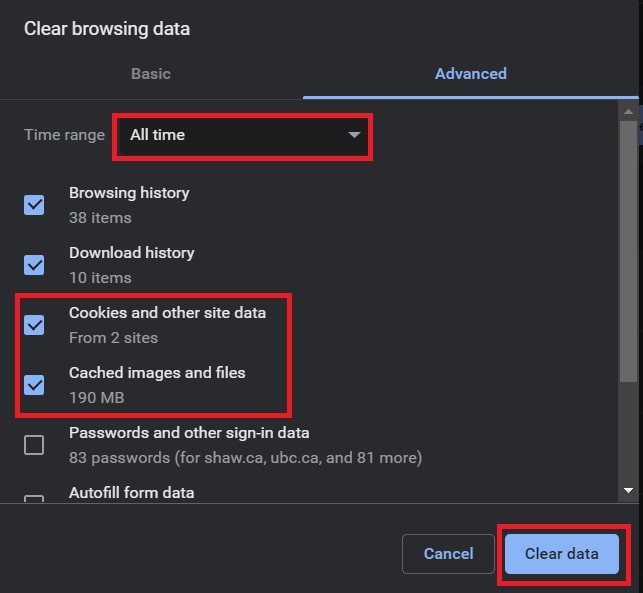Click the Cookies and other site data label

(x=167, y=313)
